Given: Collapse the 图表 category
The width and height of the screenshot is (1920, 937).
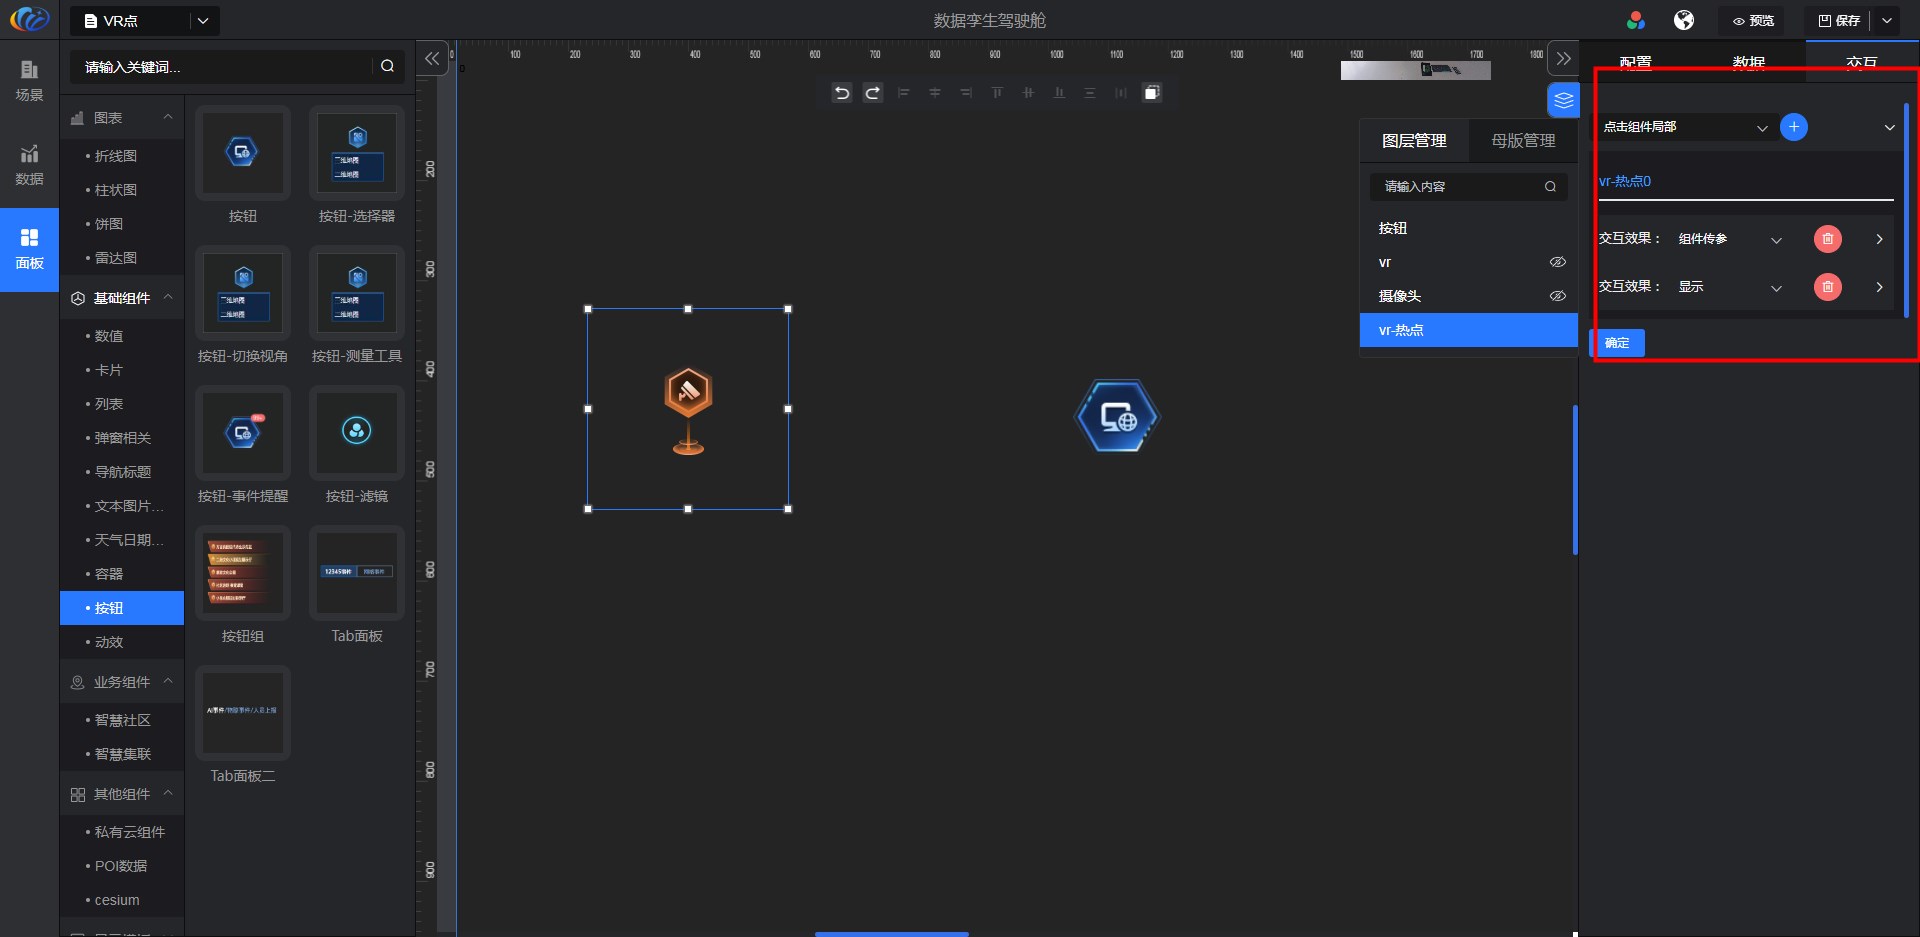Looking at the screenshot, I should click(x=168, y=118).
